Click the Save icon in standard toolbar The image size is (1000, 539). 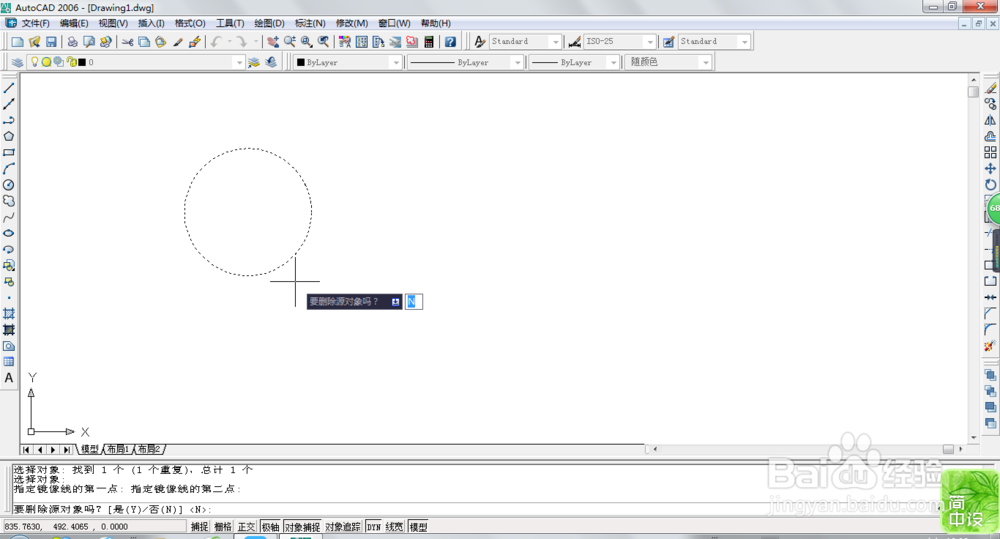[x=51, y=41]
